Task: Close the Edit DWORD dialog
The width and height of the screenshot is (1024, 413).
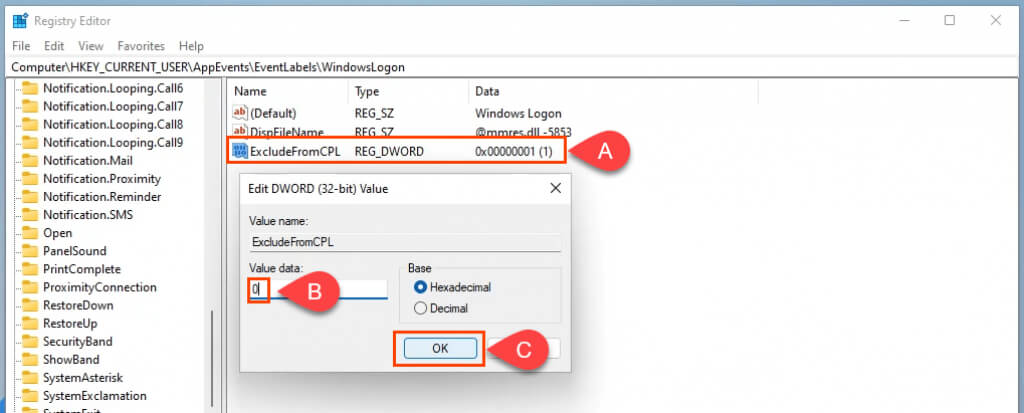Action: (x=555, y=189)
